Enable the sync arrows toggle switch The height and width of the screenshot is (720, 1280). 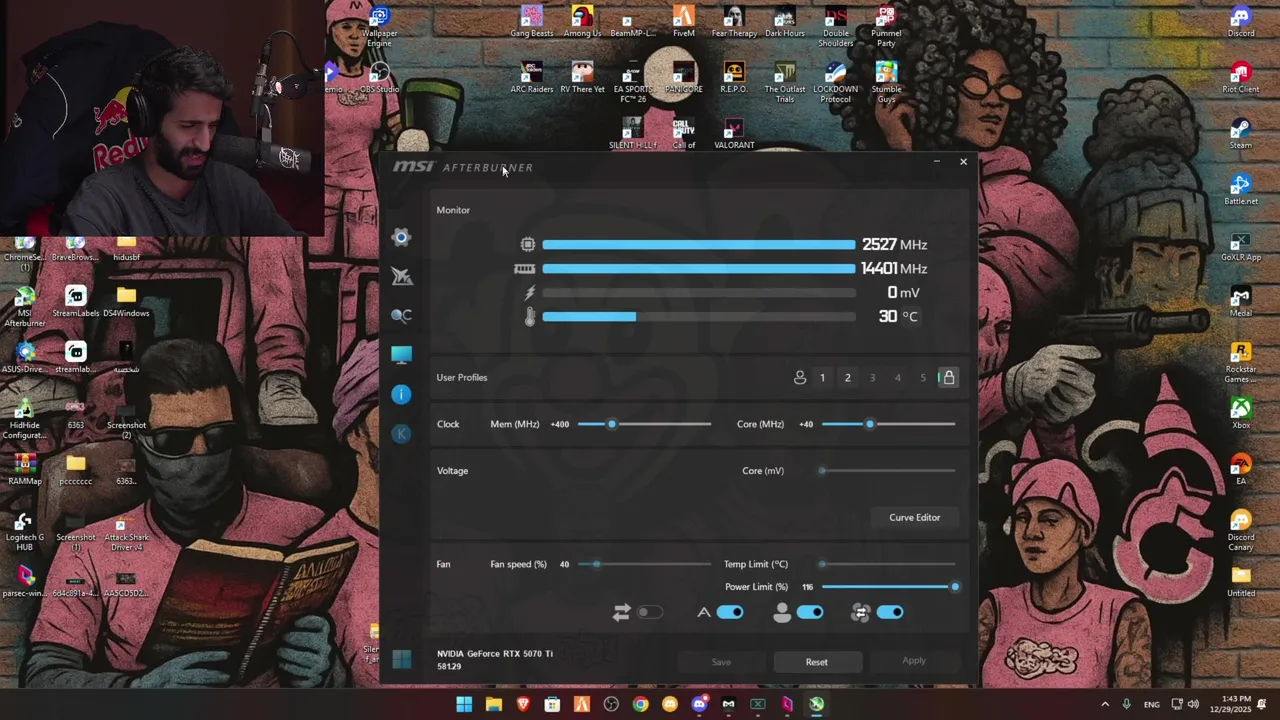pyautogui.click(x=650, y=612)
